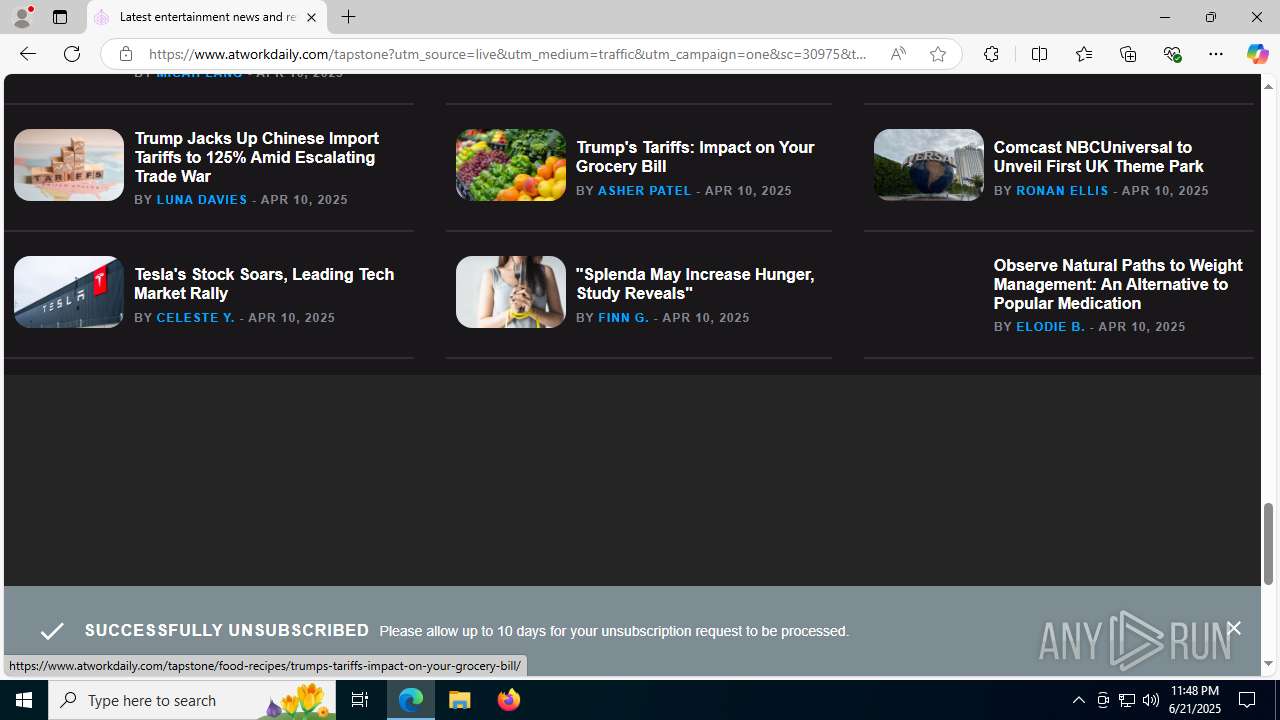Screen dimensions: 1280x720
Task: Click the scrollbar up arrow
Action: pos(1268,86)
